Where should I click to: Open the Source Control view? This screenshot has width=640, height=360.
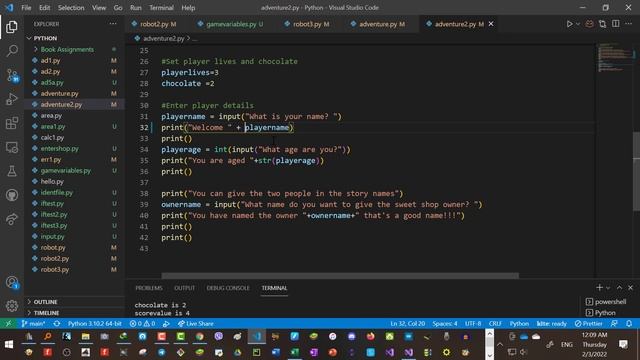point(12,75)
